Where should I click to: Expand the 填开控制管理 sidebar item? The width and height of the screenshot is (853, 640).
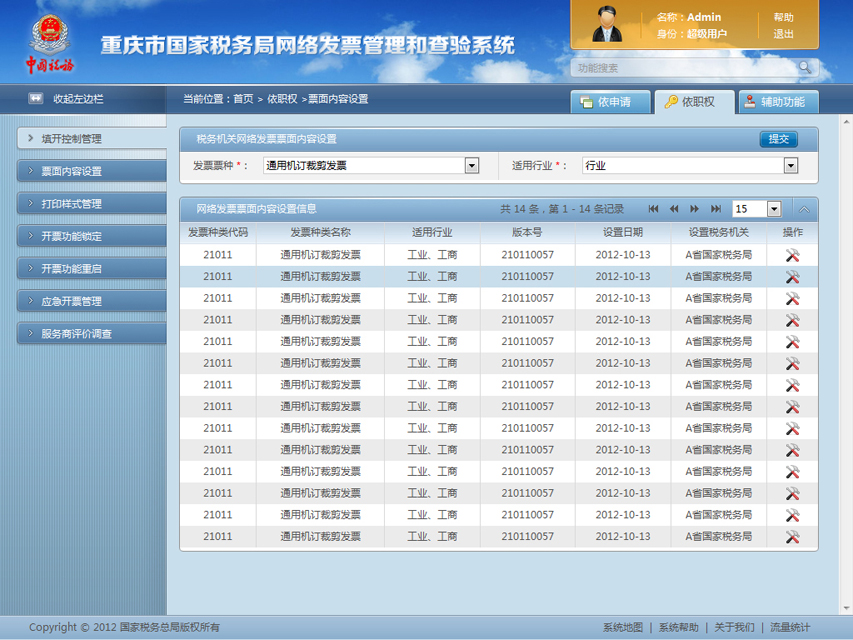pos(92,139)
